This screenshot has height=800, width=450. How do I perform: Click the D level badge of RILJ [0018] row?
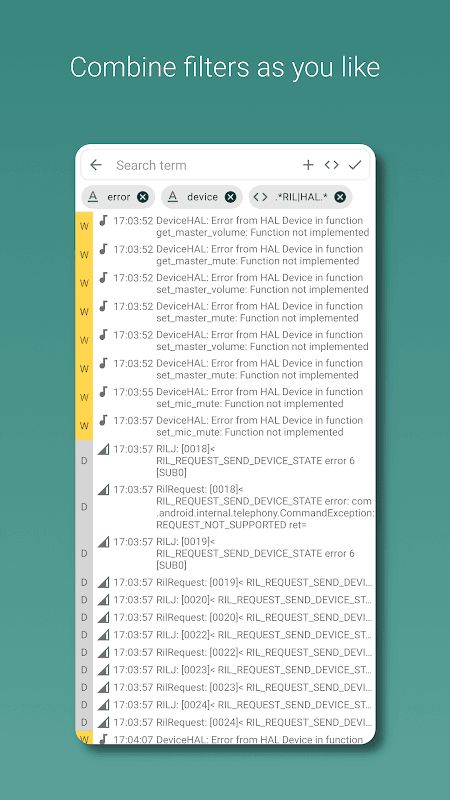pyautogui.click(x=84, y=461)
